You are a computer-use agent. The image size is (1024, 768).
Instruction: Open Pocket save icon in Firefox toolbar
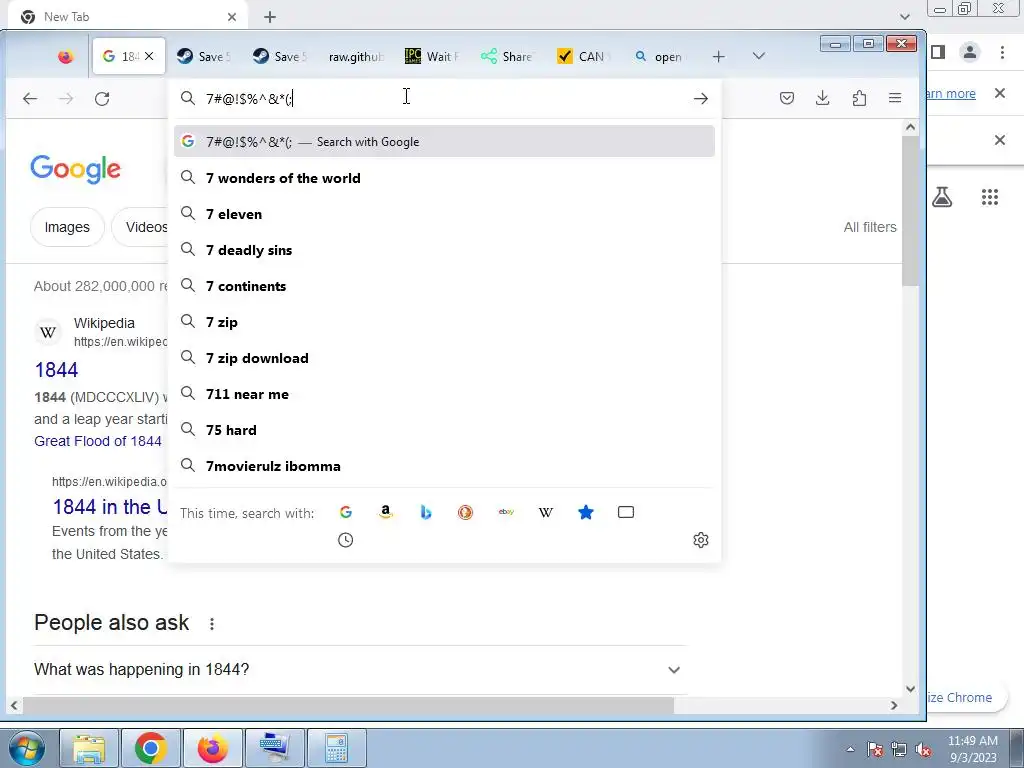tap(787, 99)
